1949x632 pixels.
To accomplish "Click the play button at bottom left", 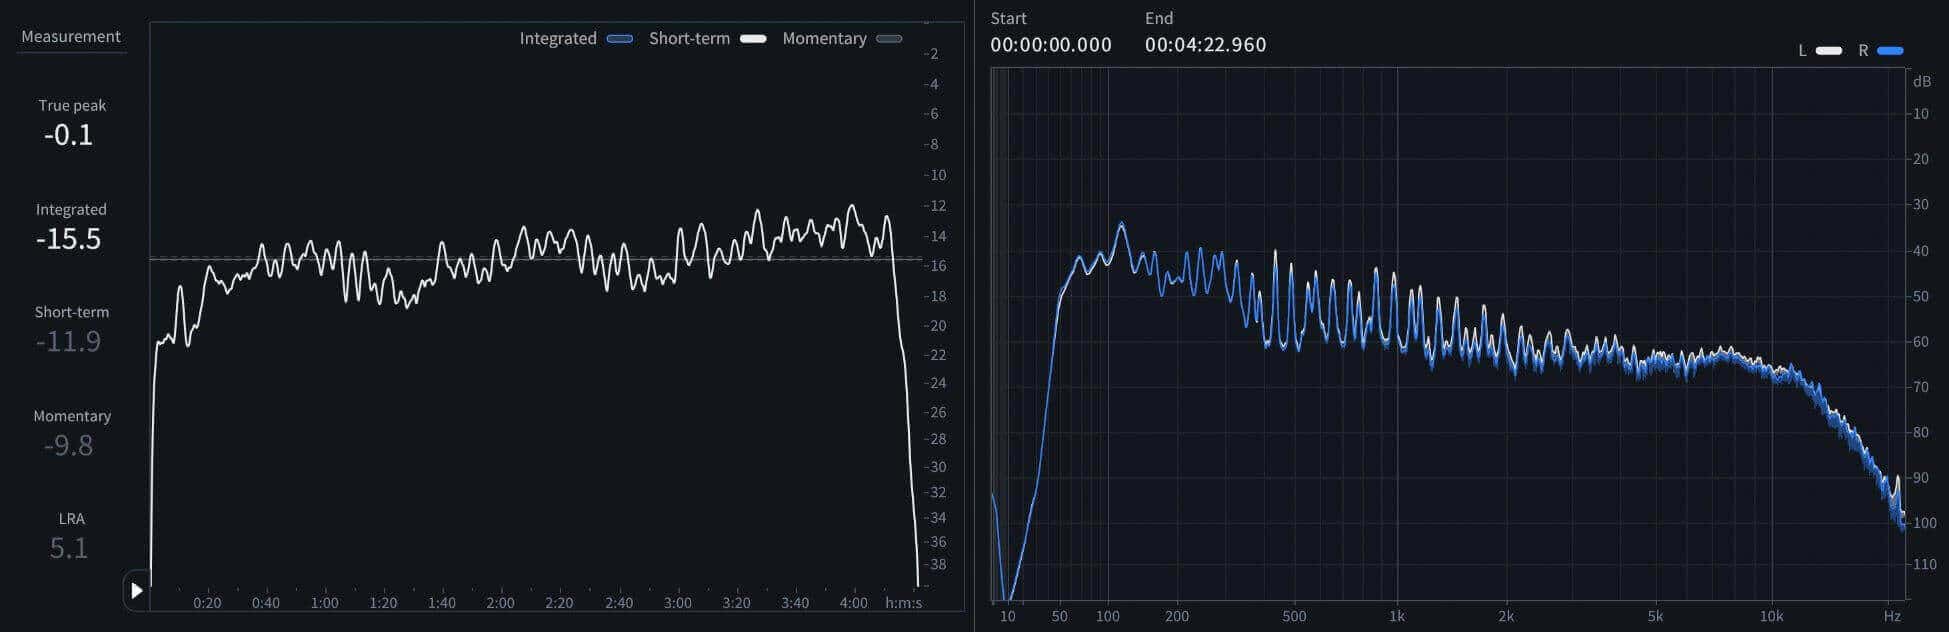I will (x=137, y=591).
